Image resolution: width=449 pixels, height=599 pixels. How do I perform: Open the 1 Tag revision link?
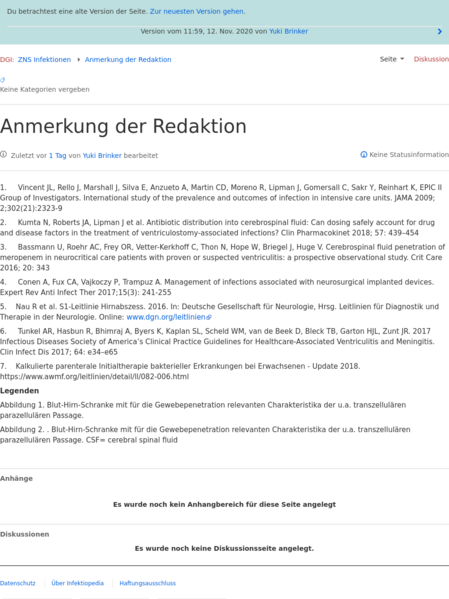point(58,155)
